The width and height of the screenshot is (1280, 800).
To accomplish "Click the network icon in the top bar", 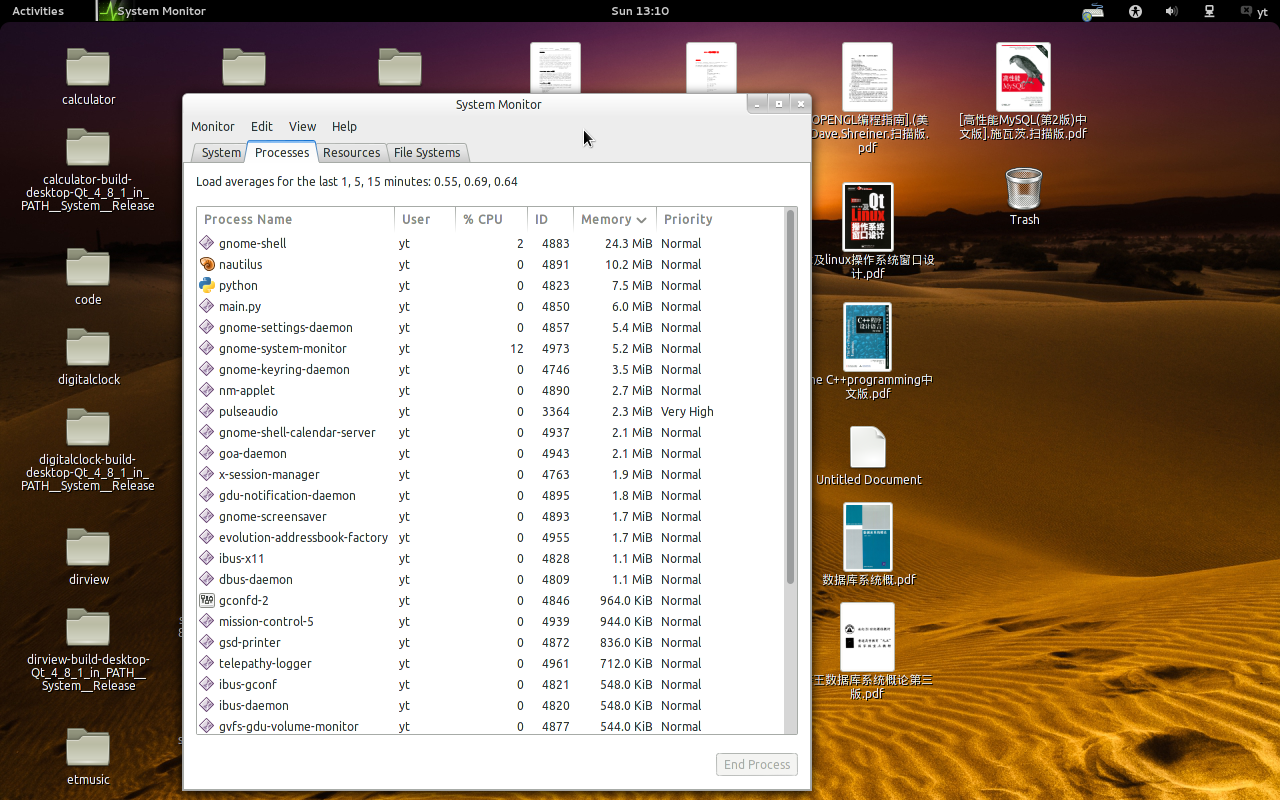I will [x=1209, y=11].
